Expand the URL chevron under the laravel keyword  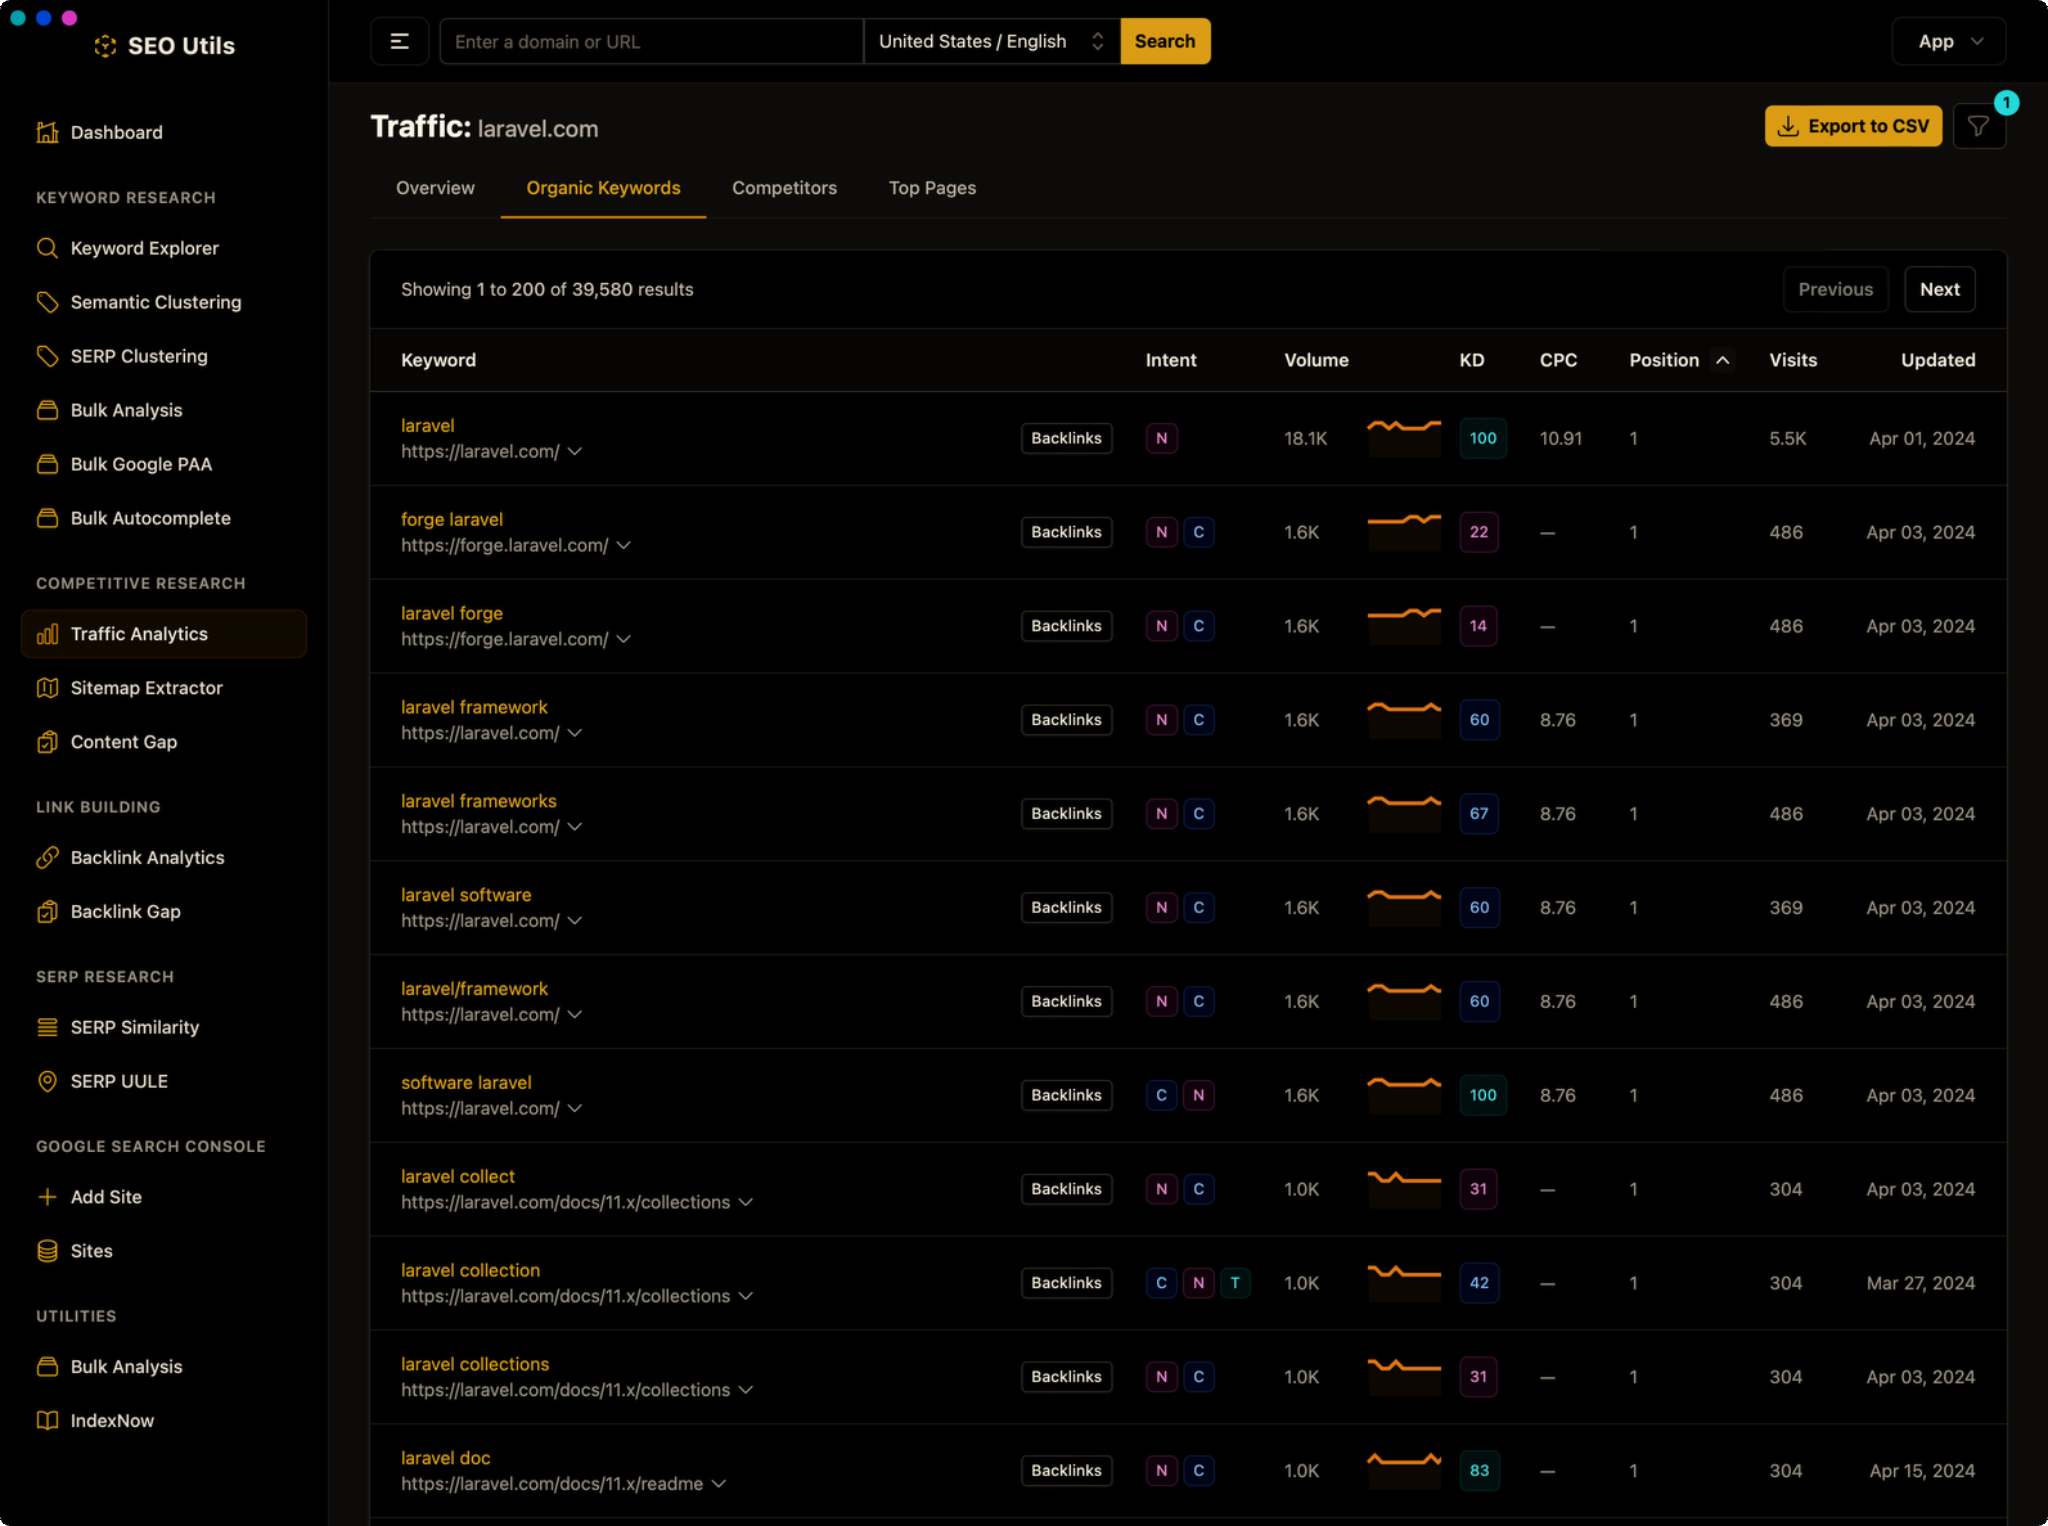click(x=575, y=451)
